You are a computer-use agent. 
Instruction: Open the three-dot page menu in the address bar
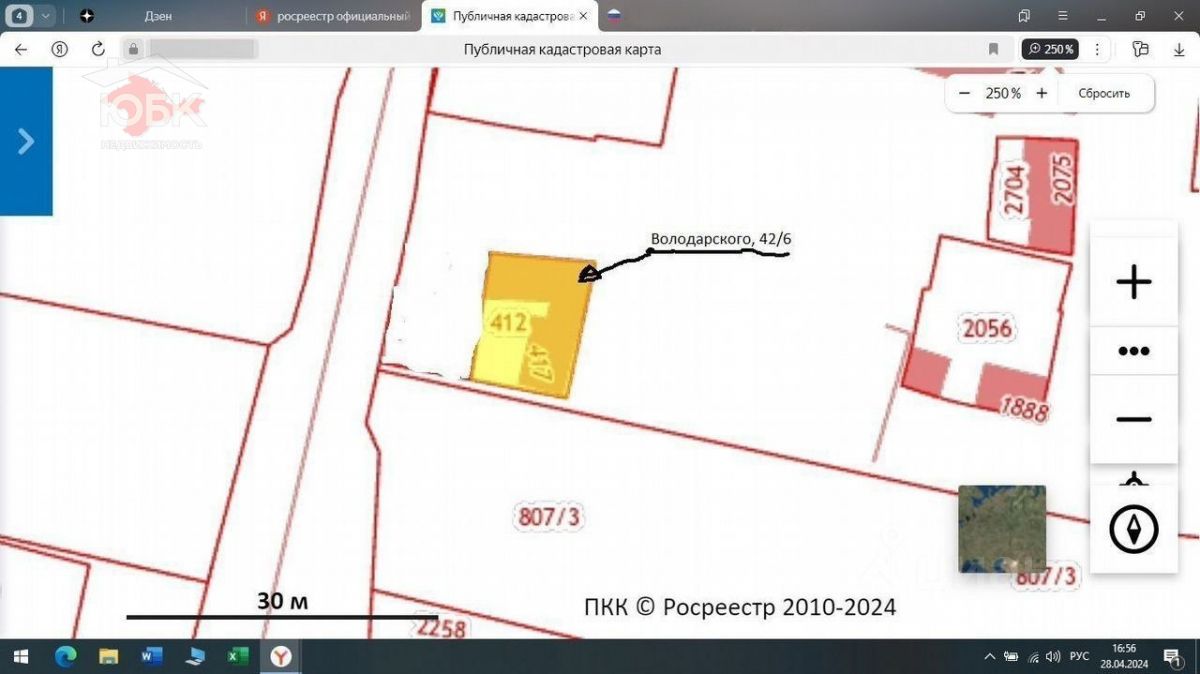click(x=1098, y=49)
